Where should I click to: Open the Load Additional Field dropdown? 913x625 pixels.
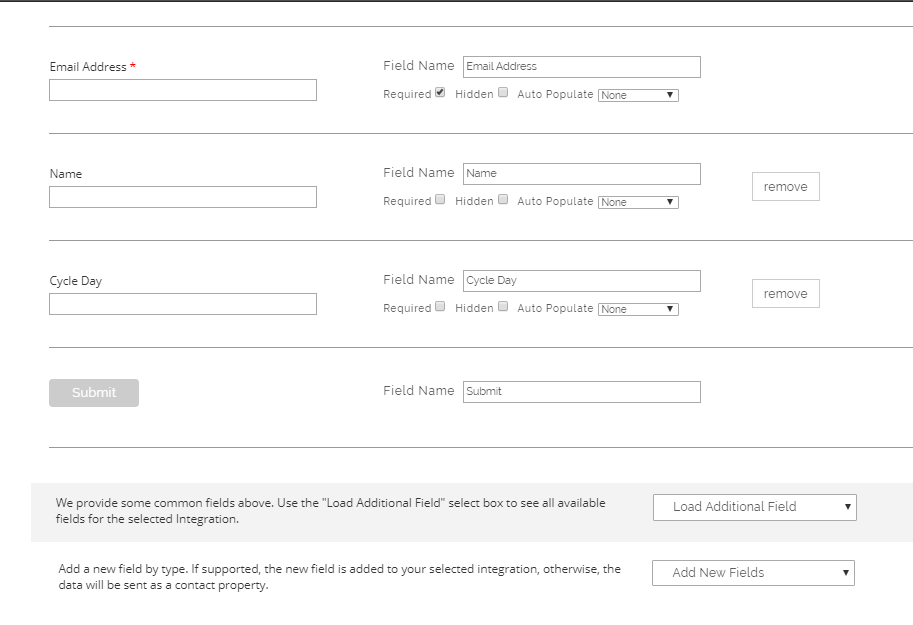(754, 507)
